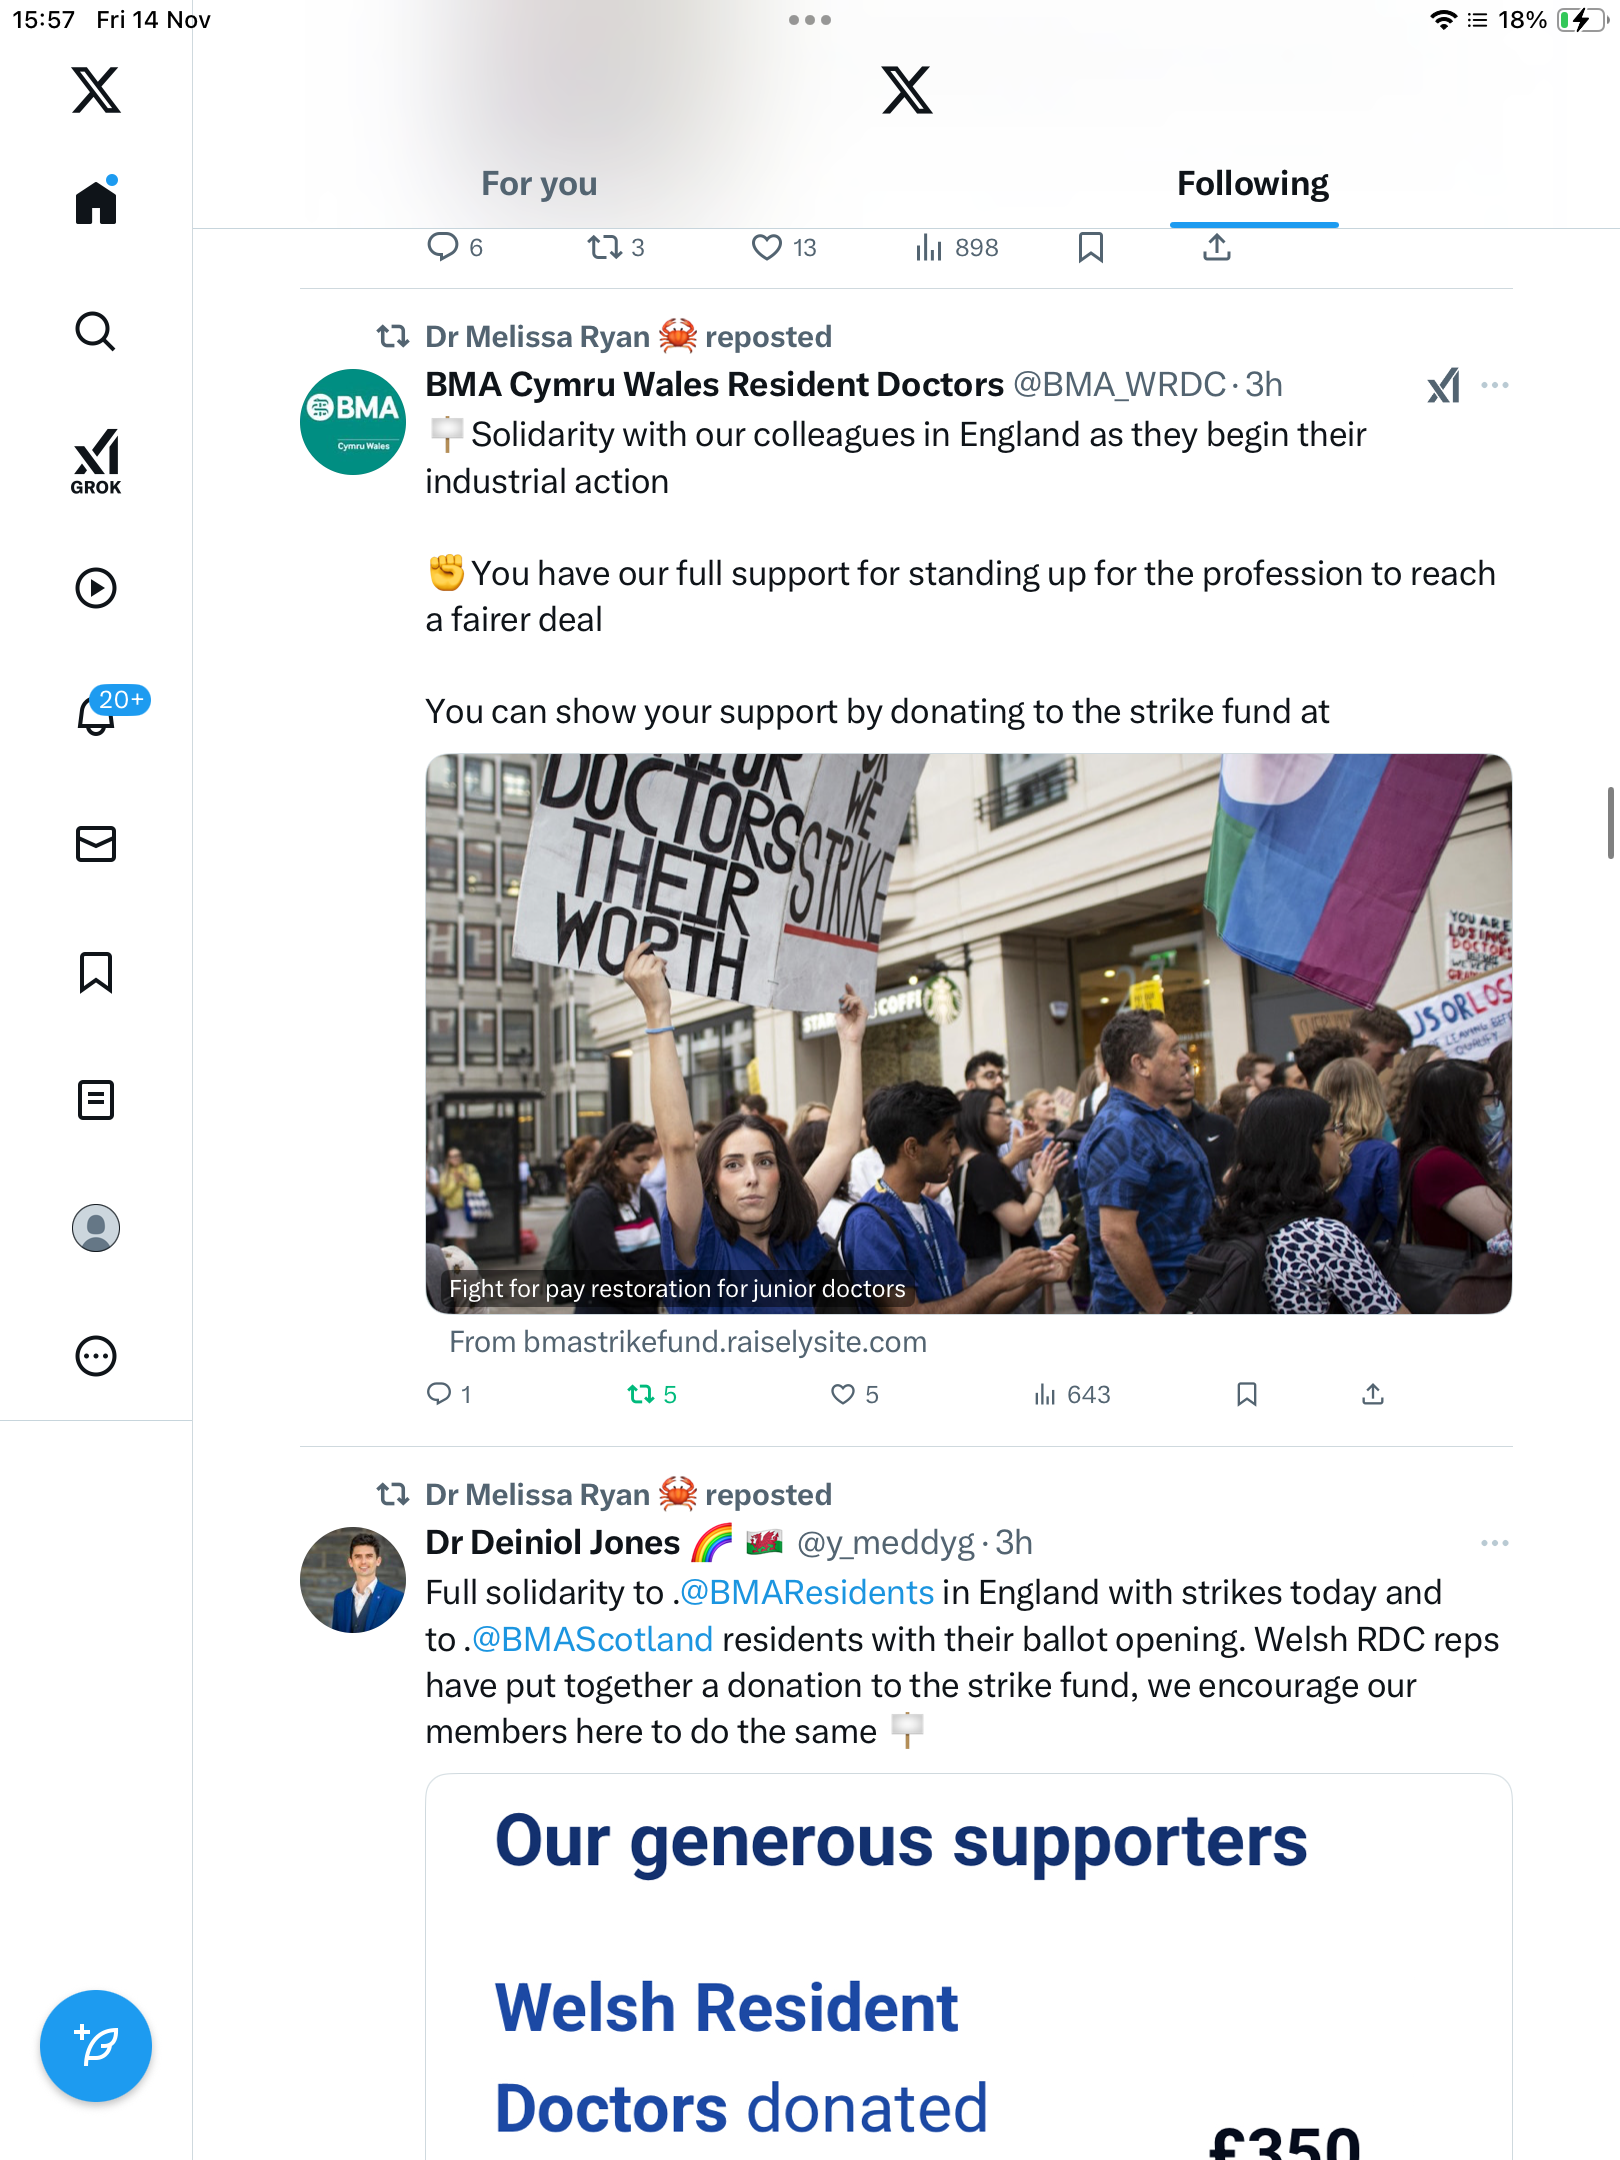This screenshot has height=2160, width=1620.
Task: Open the search page
Action: 96,332
